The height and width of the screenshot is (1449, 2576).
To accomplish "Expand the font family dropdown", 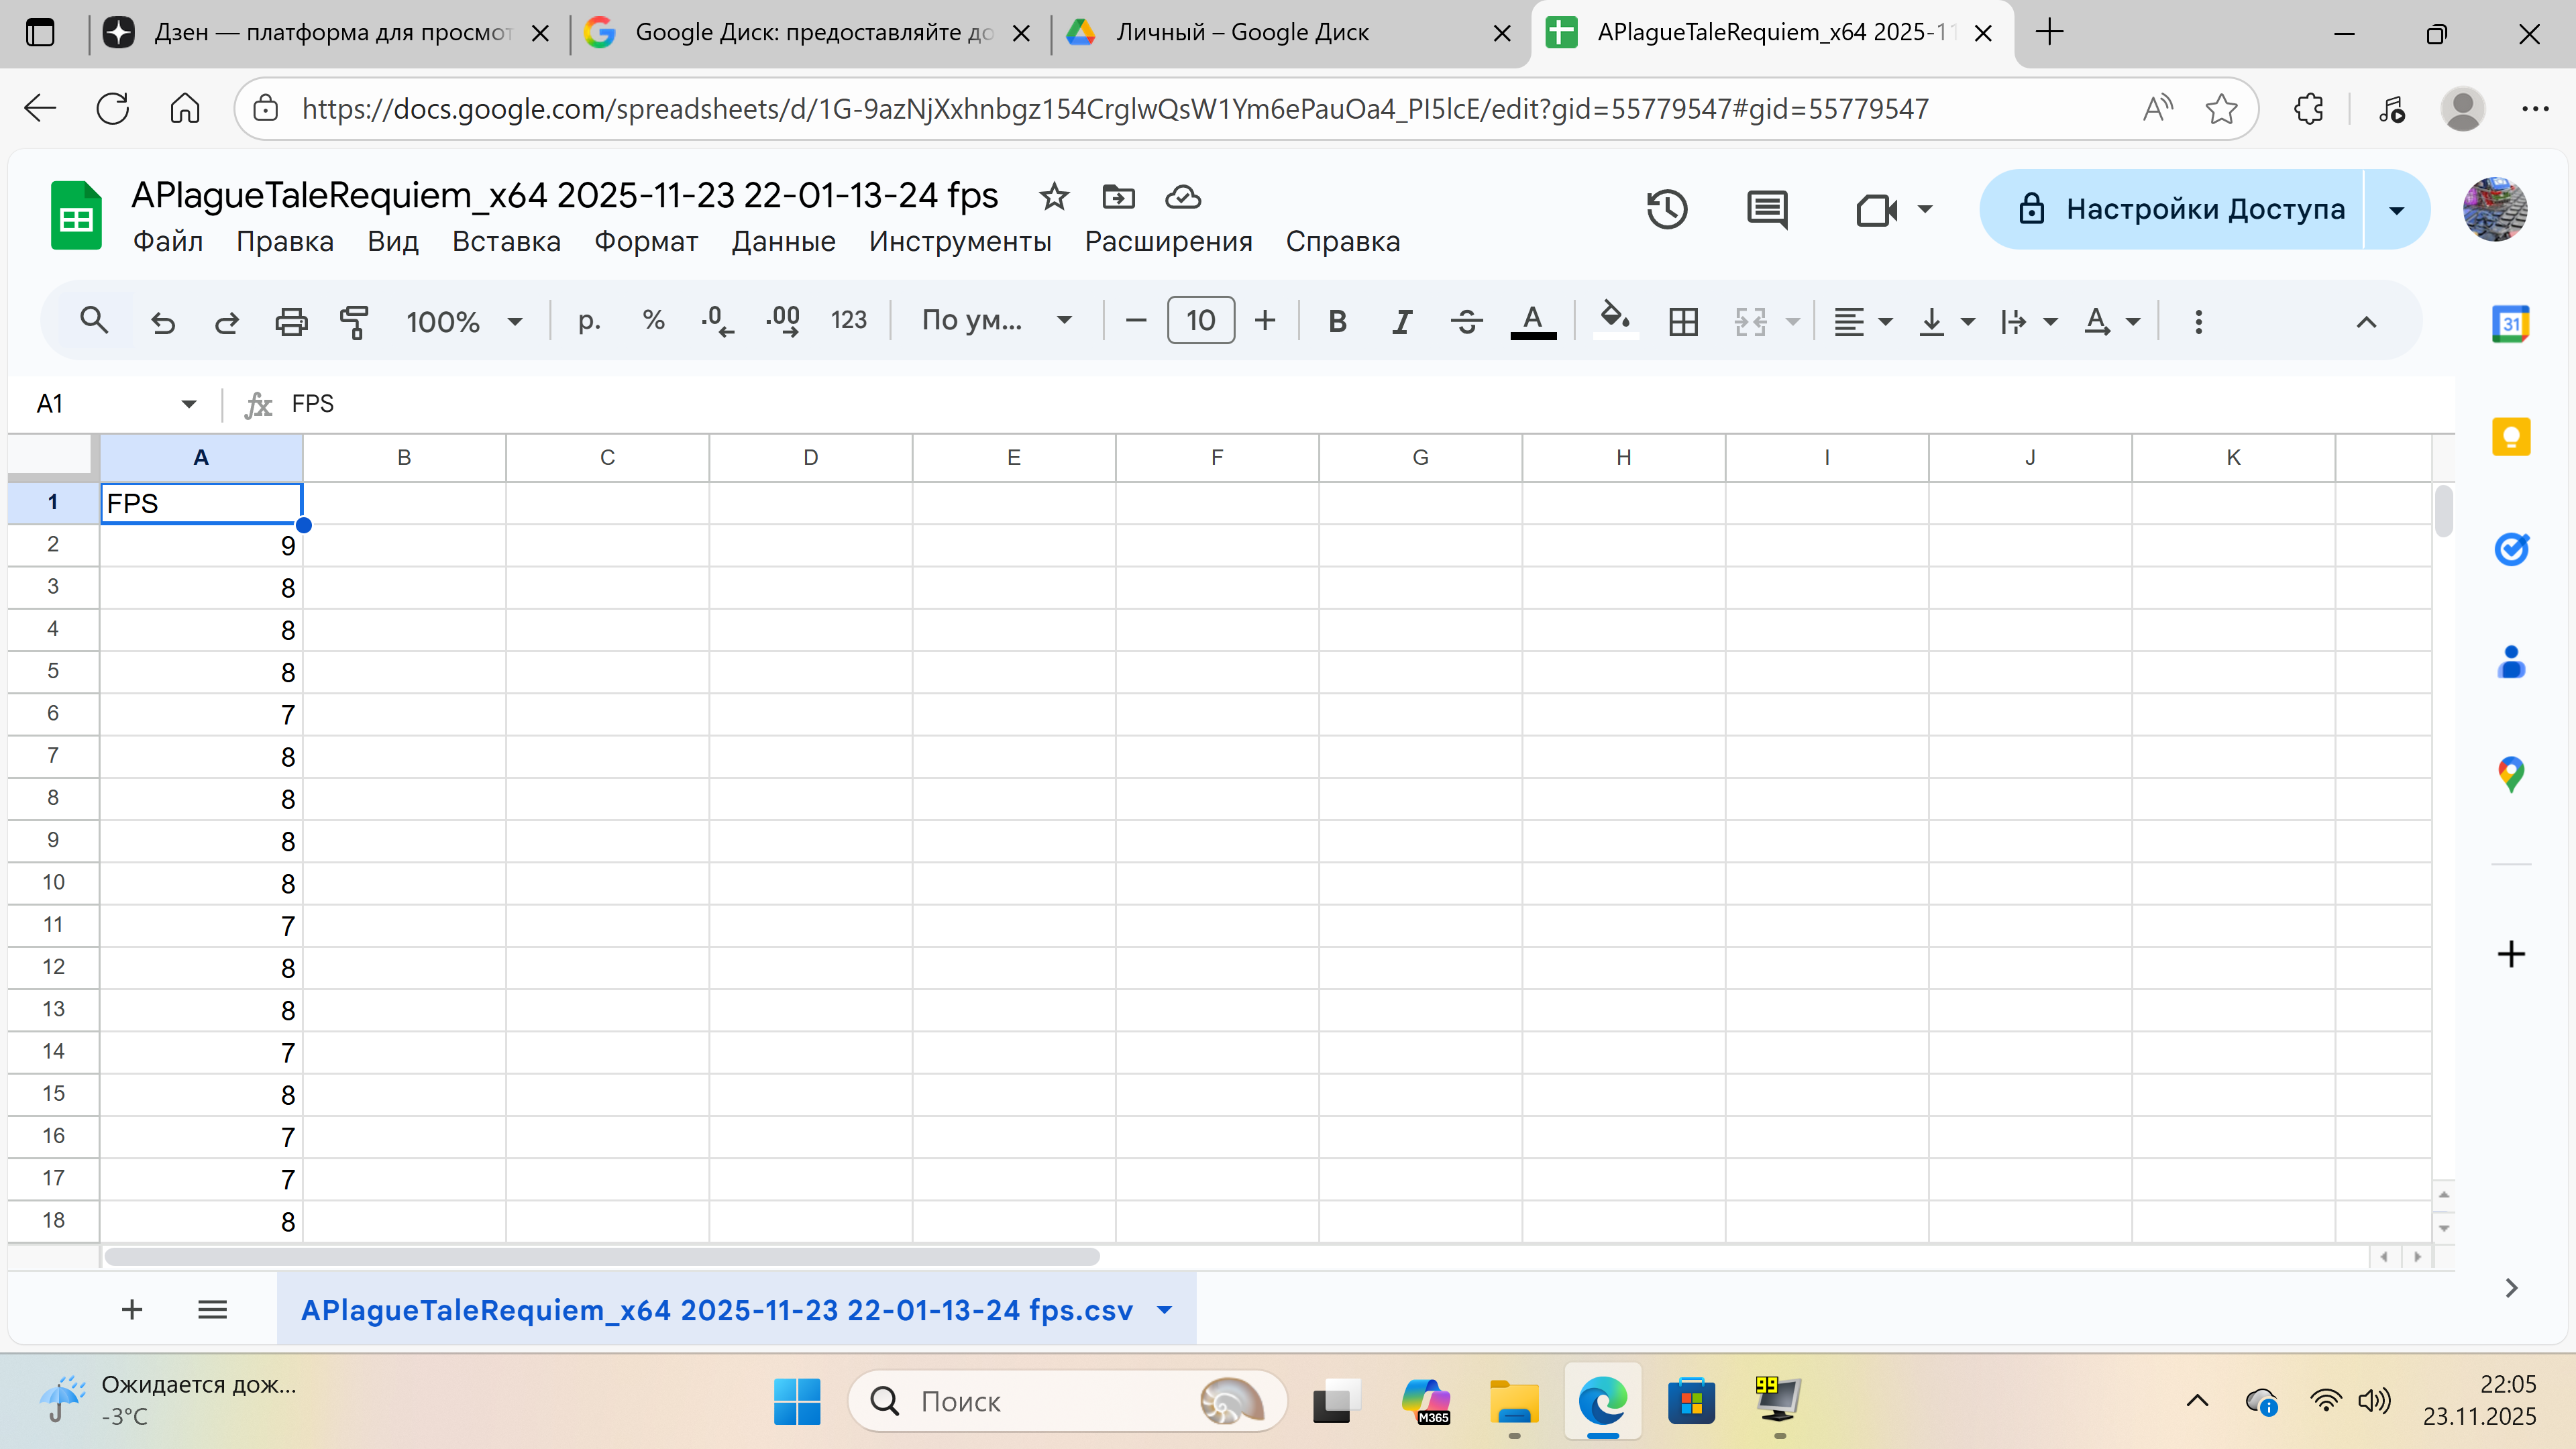I will 996,321.
